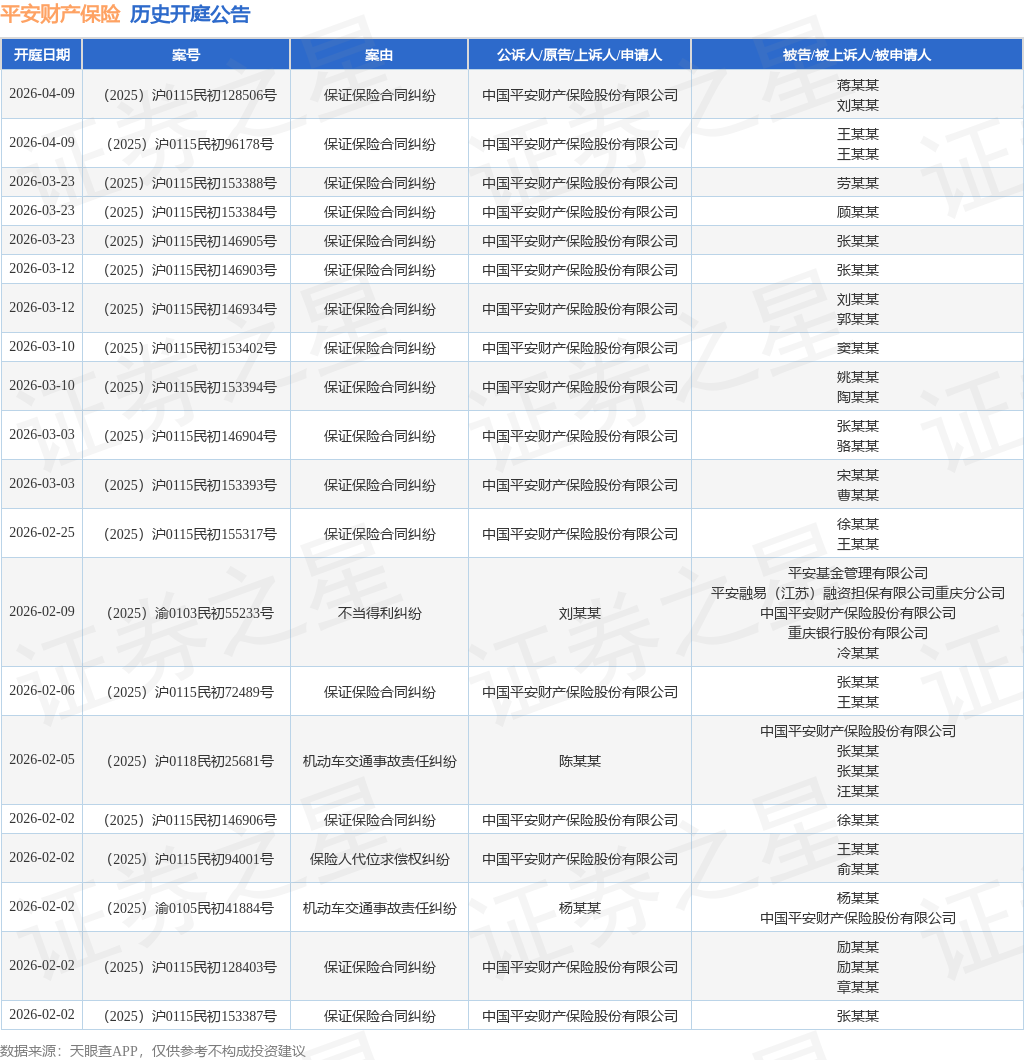Select case number 沪0115民初146903号
The height and width of the screenshot is (1060, 1024).
tap(190, 270)
